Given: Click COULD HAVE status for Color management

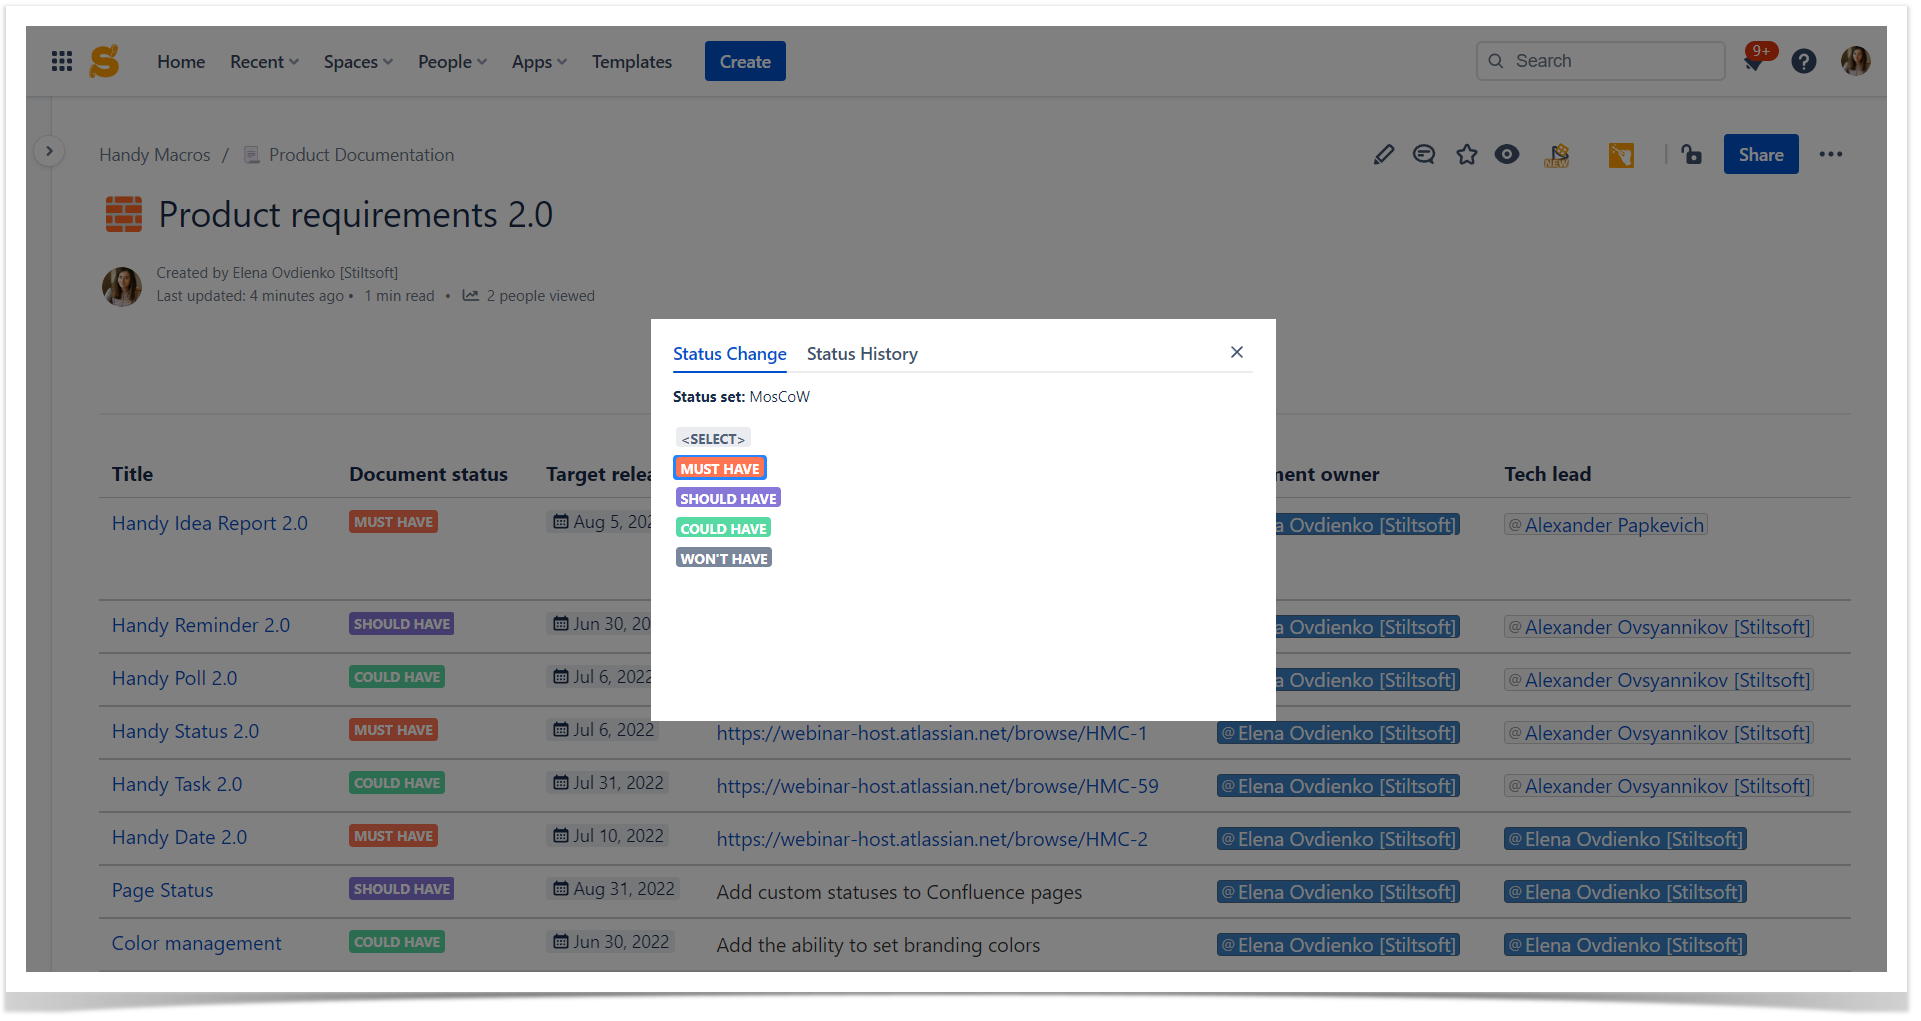Looking at the screenshot, I should pos(397,942).
